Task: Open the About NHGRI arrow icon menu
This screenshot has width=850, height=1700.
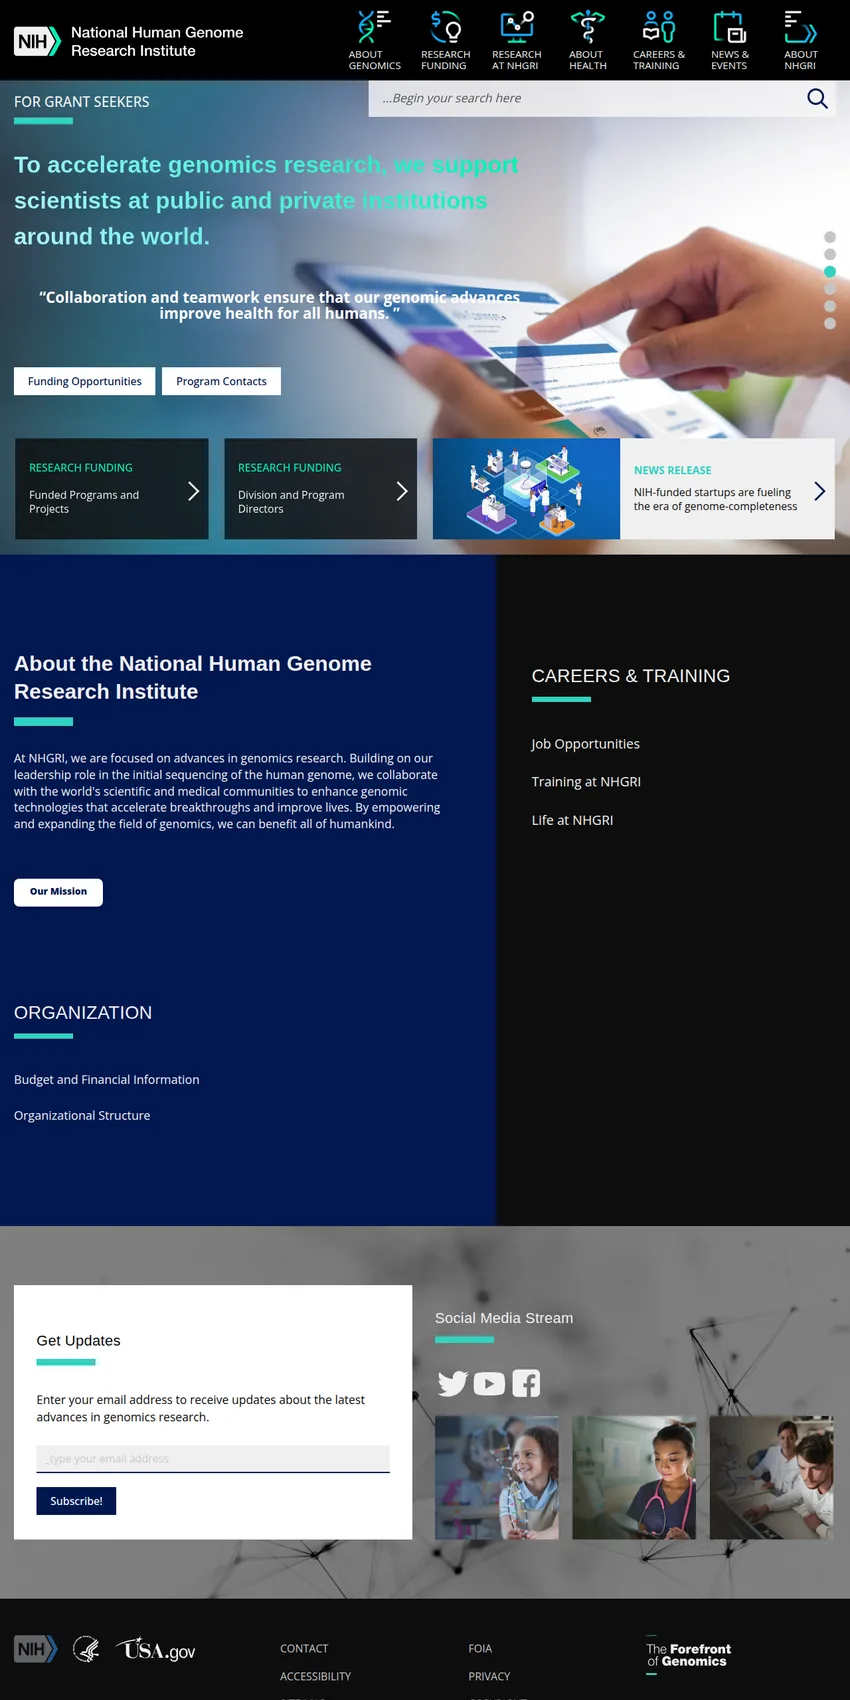Action: [800, 26]
